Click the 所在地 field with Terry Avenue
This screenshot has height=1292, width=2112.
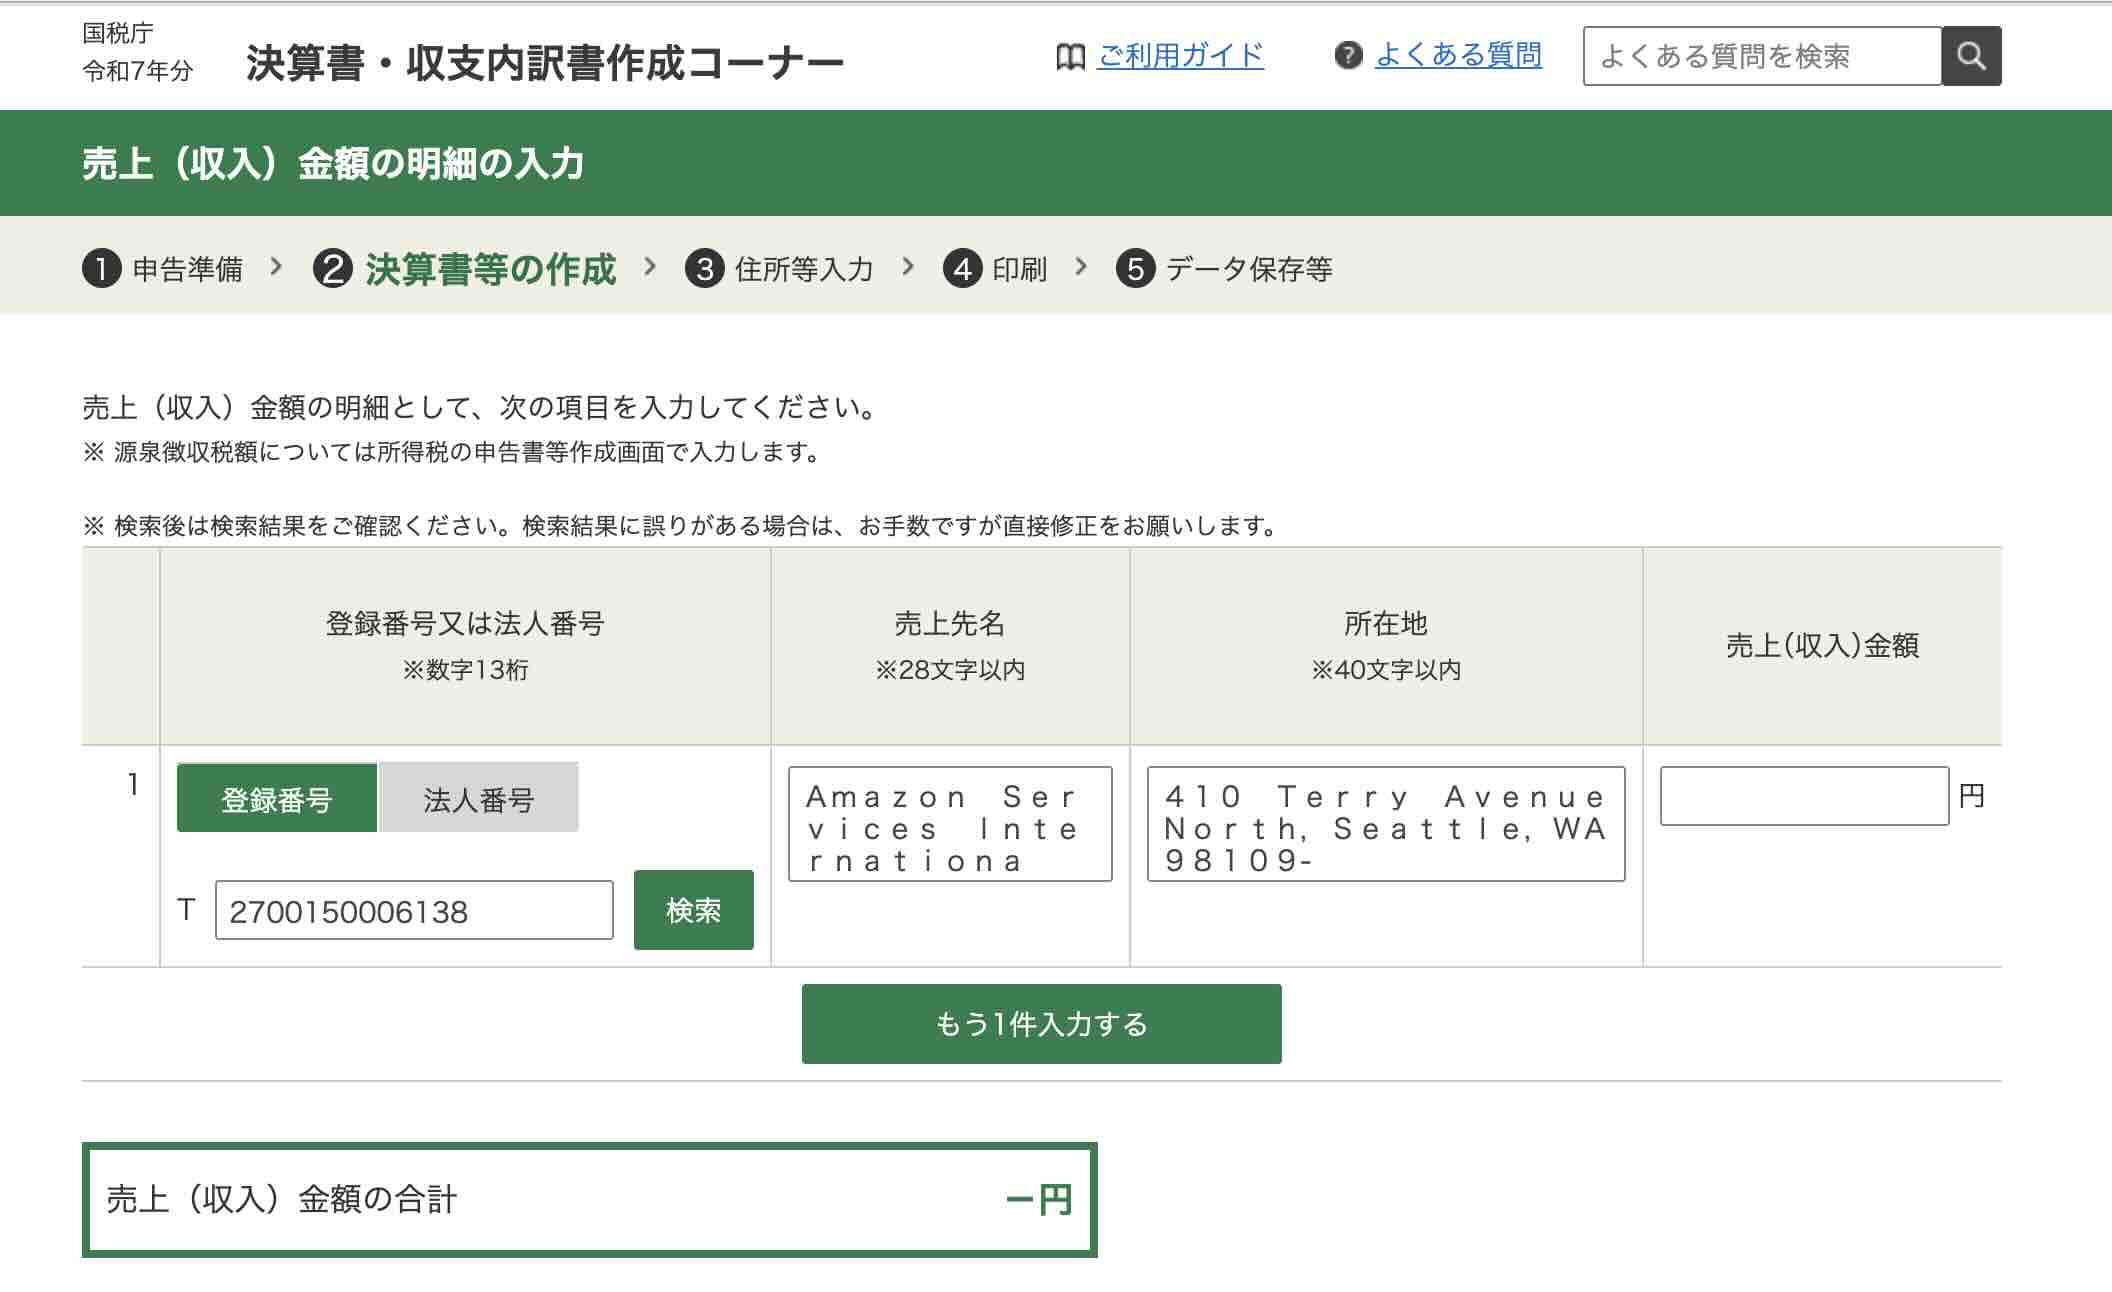1385,824
